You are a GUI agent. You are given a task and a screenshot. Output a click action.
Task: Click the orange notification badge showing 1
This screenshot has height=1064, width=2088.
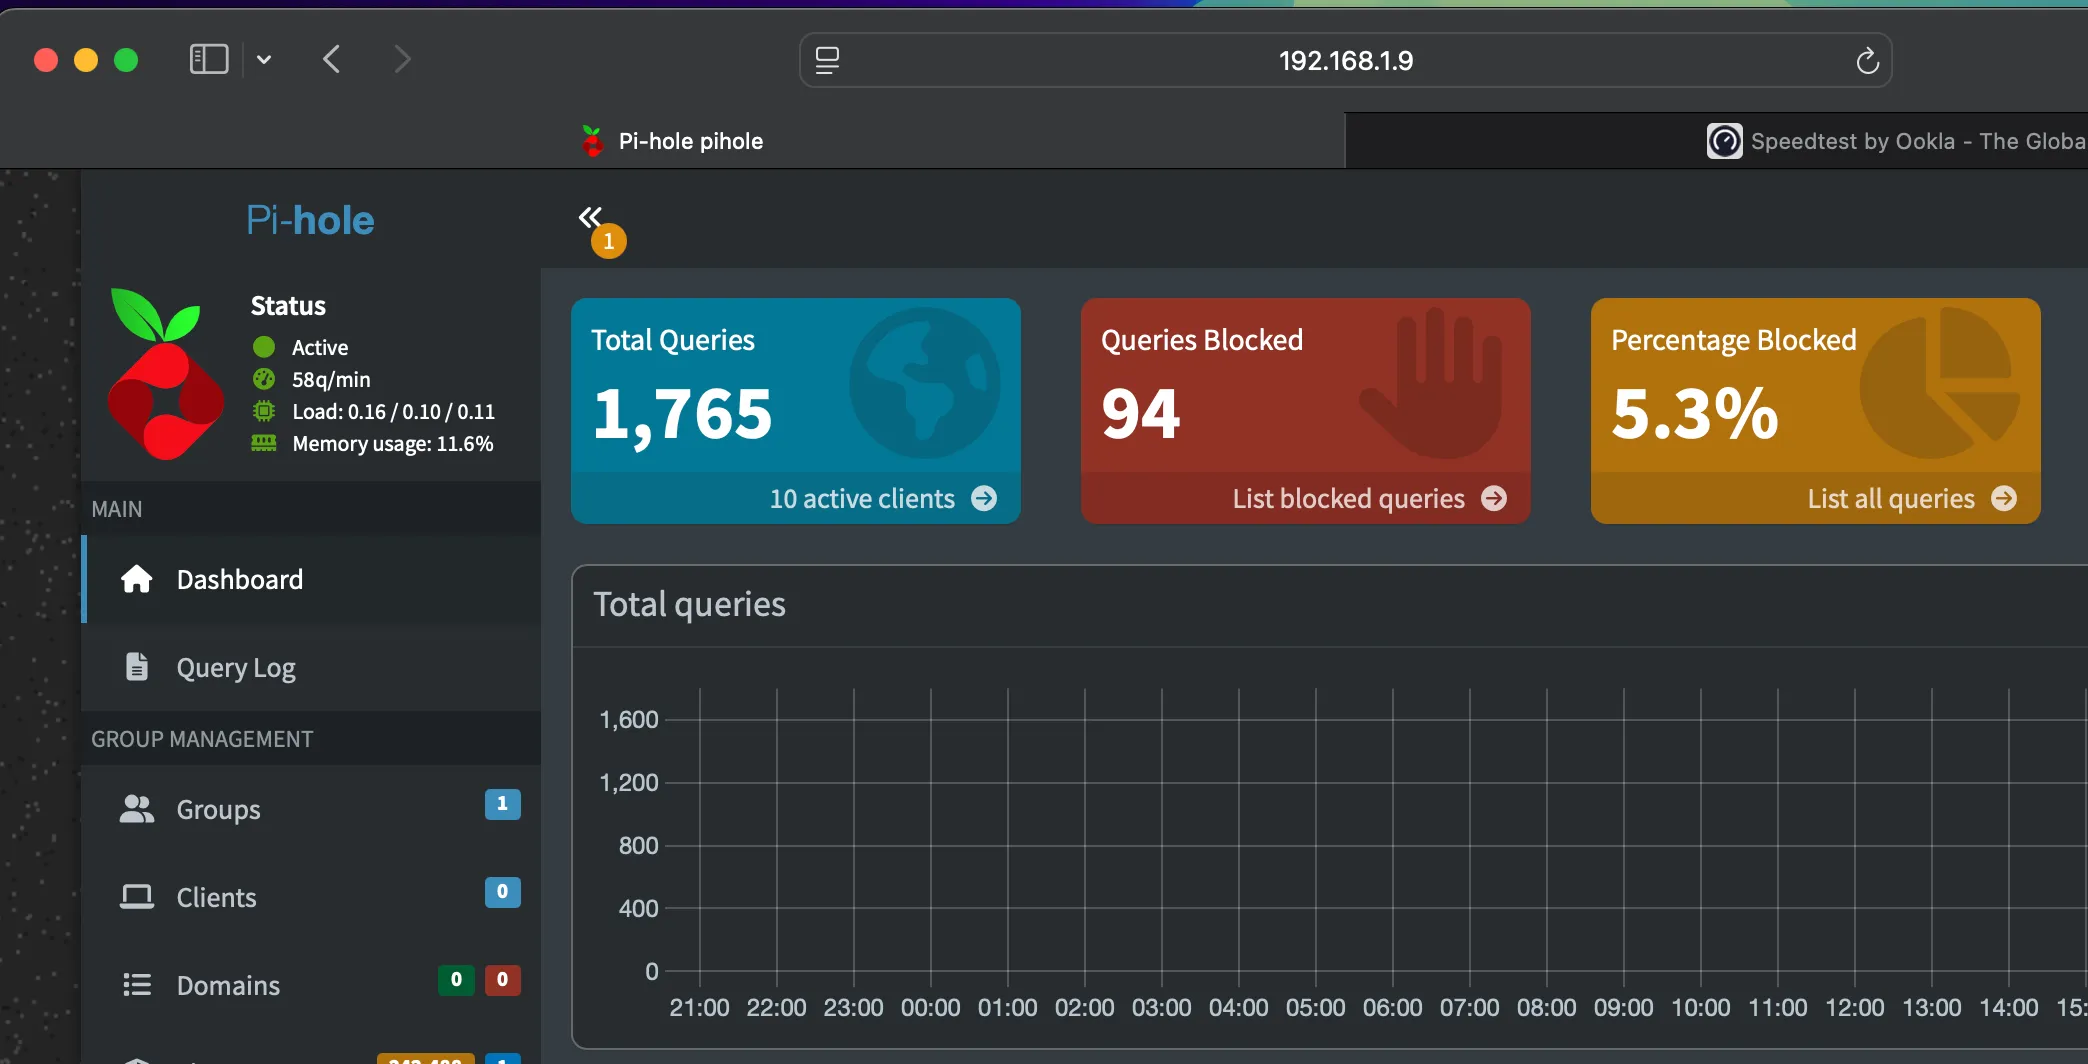tap(608, 242)
